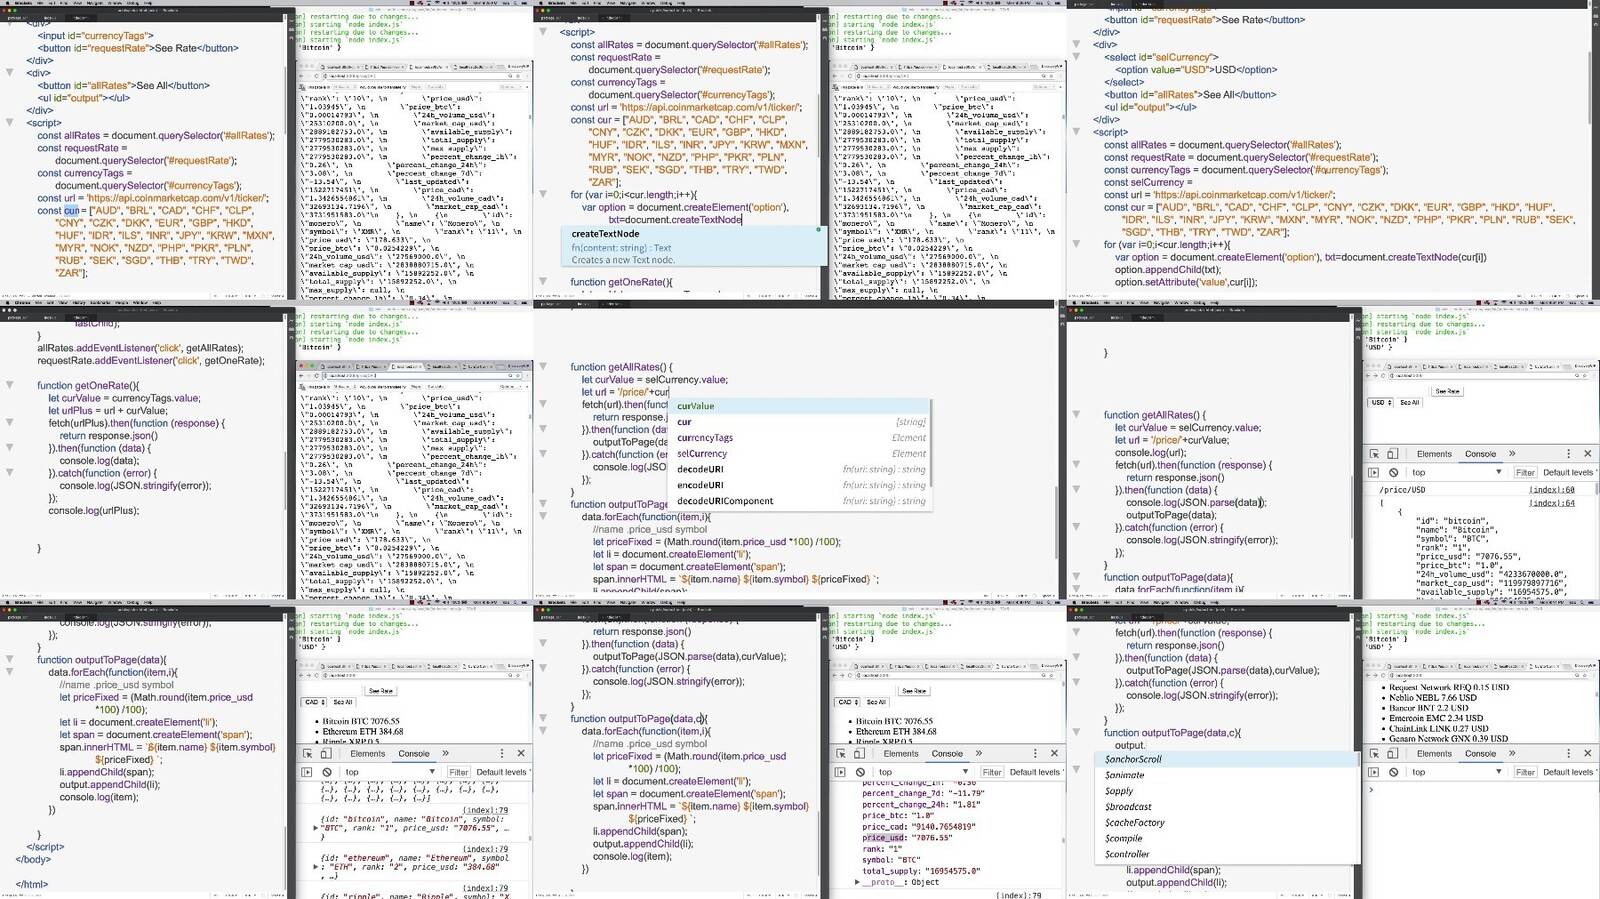1600x899 pixels.
Task: Open more-tabs chevron above percent_change_7d output
Action: pyautogui.click(x=978, y=754)
